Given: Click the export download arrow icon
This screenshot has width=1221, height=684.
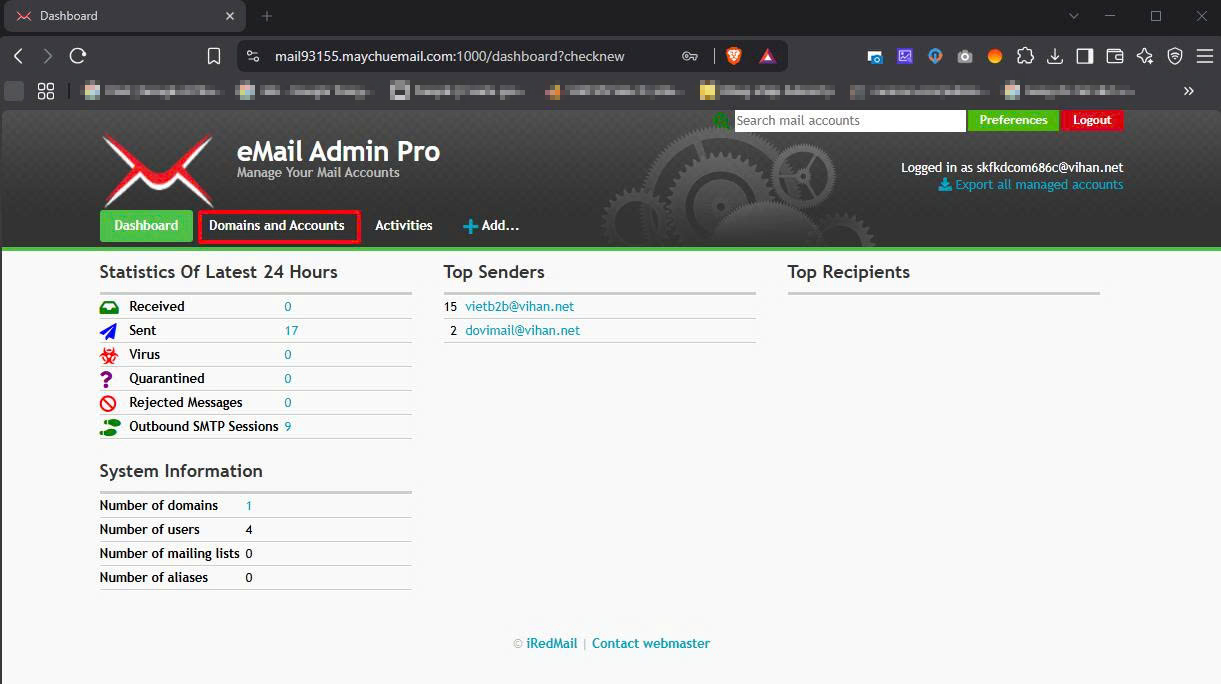Looking at the screenshot, I should click(945, 185).
